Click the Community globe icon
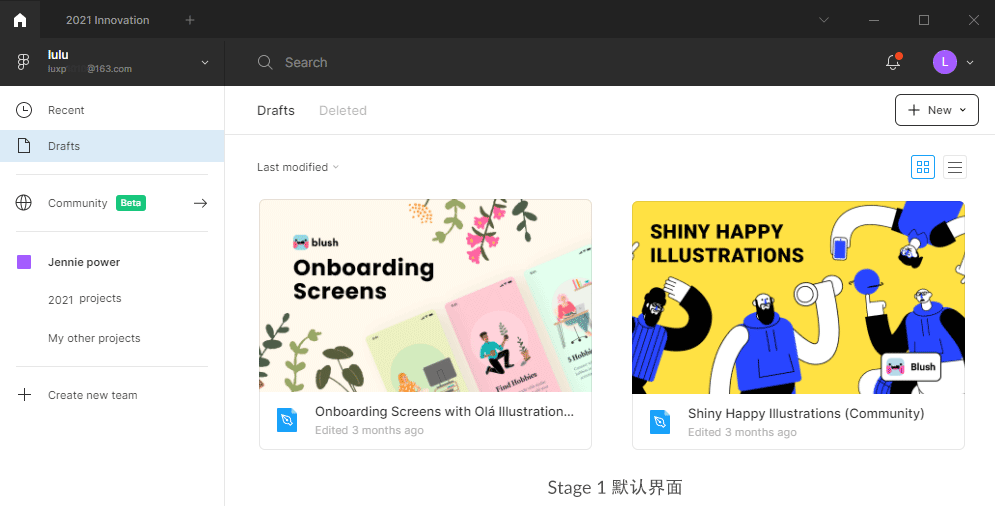 point(23,203)
